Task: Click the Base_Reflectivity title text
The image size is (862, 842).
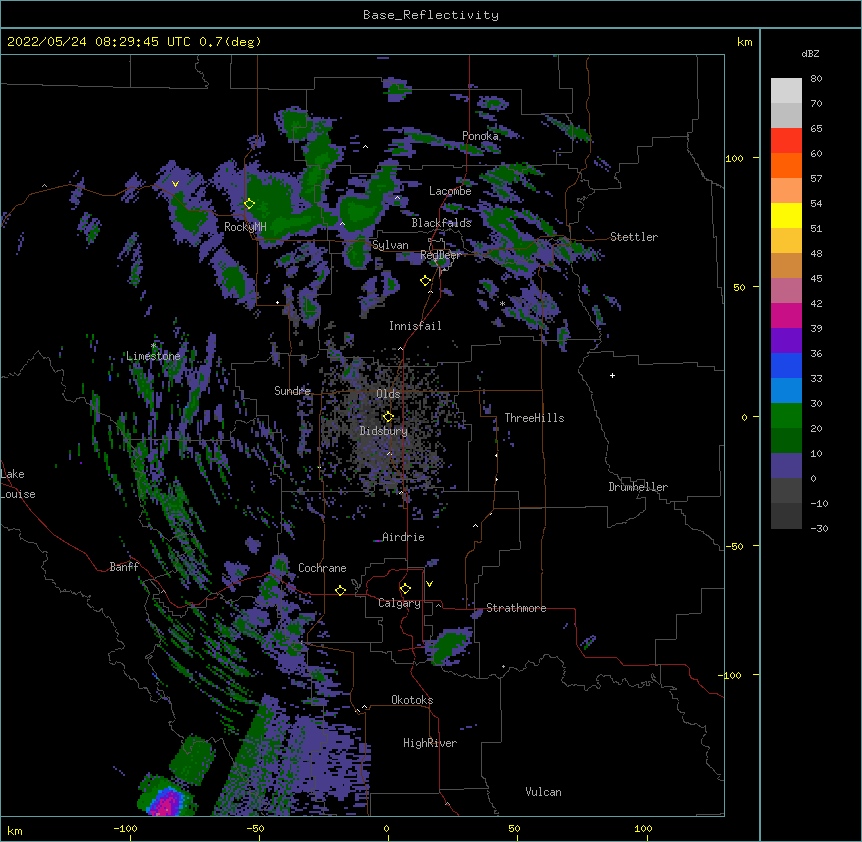Action: tap(431, 15)
